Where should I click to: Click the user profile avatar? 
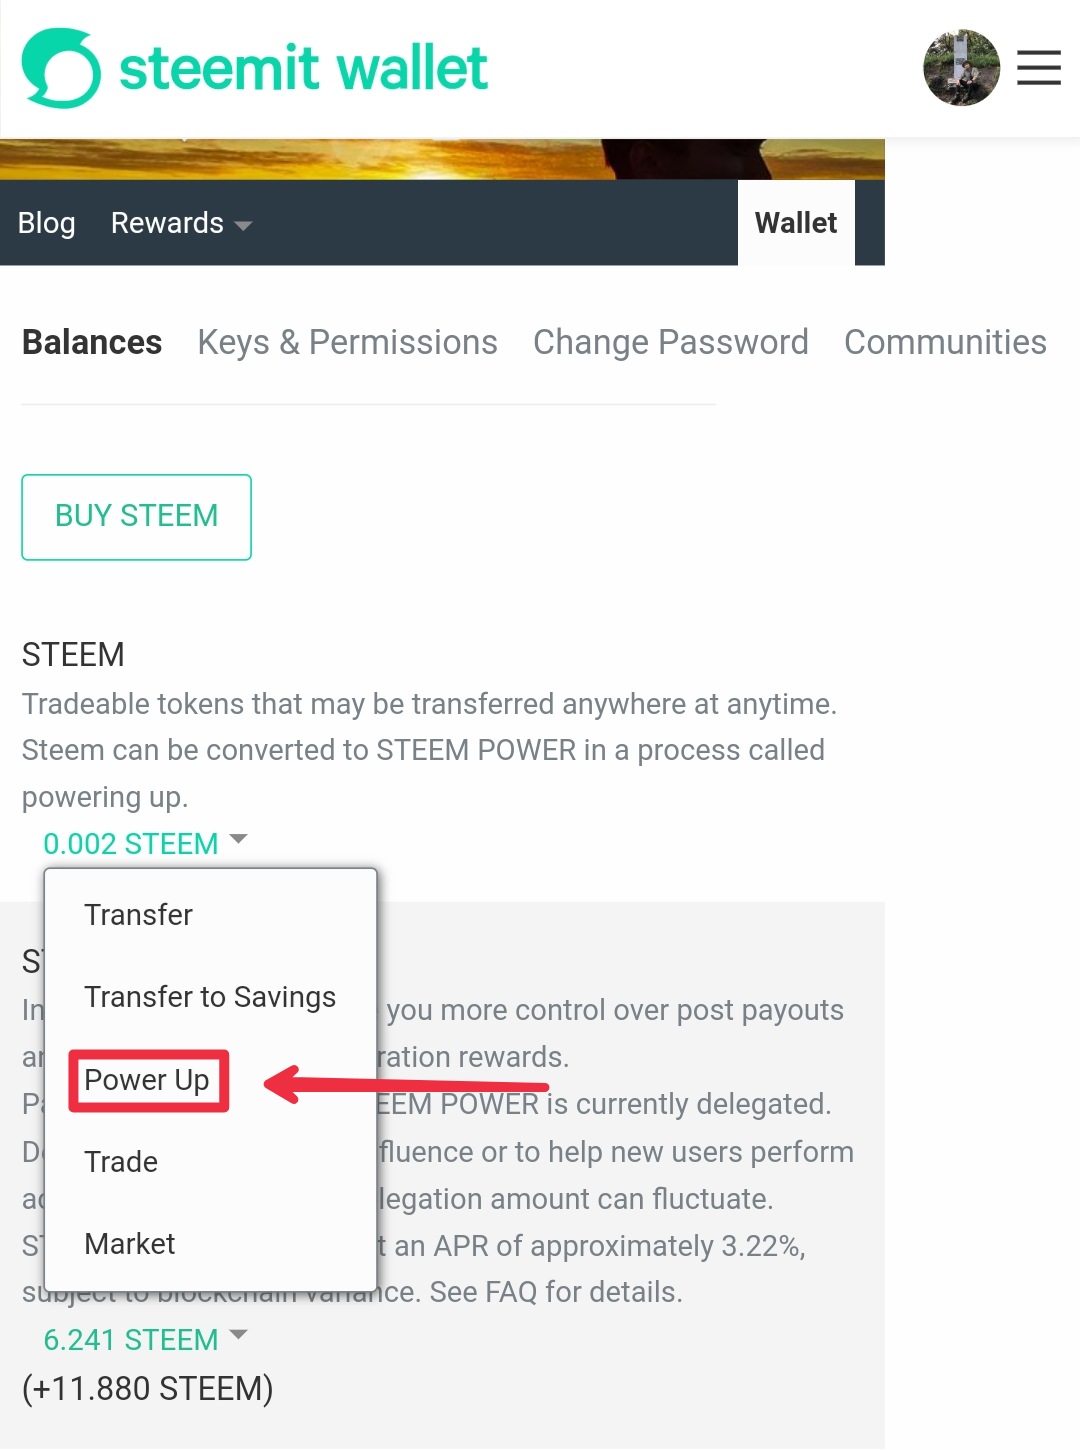pos(961,68)
